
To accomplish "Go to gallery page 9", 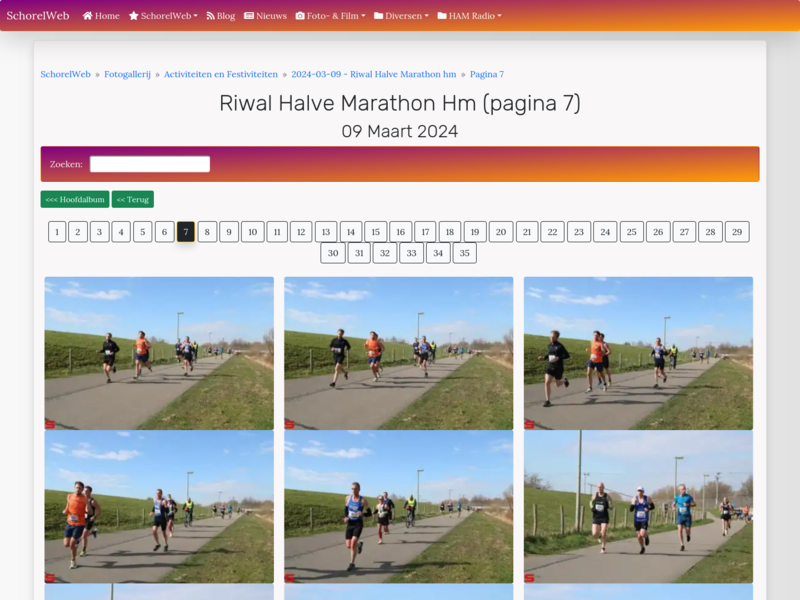I will click(x=229, y=232).
